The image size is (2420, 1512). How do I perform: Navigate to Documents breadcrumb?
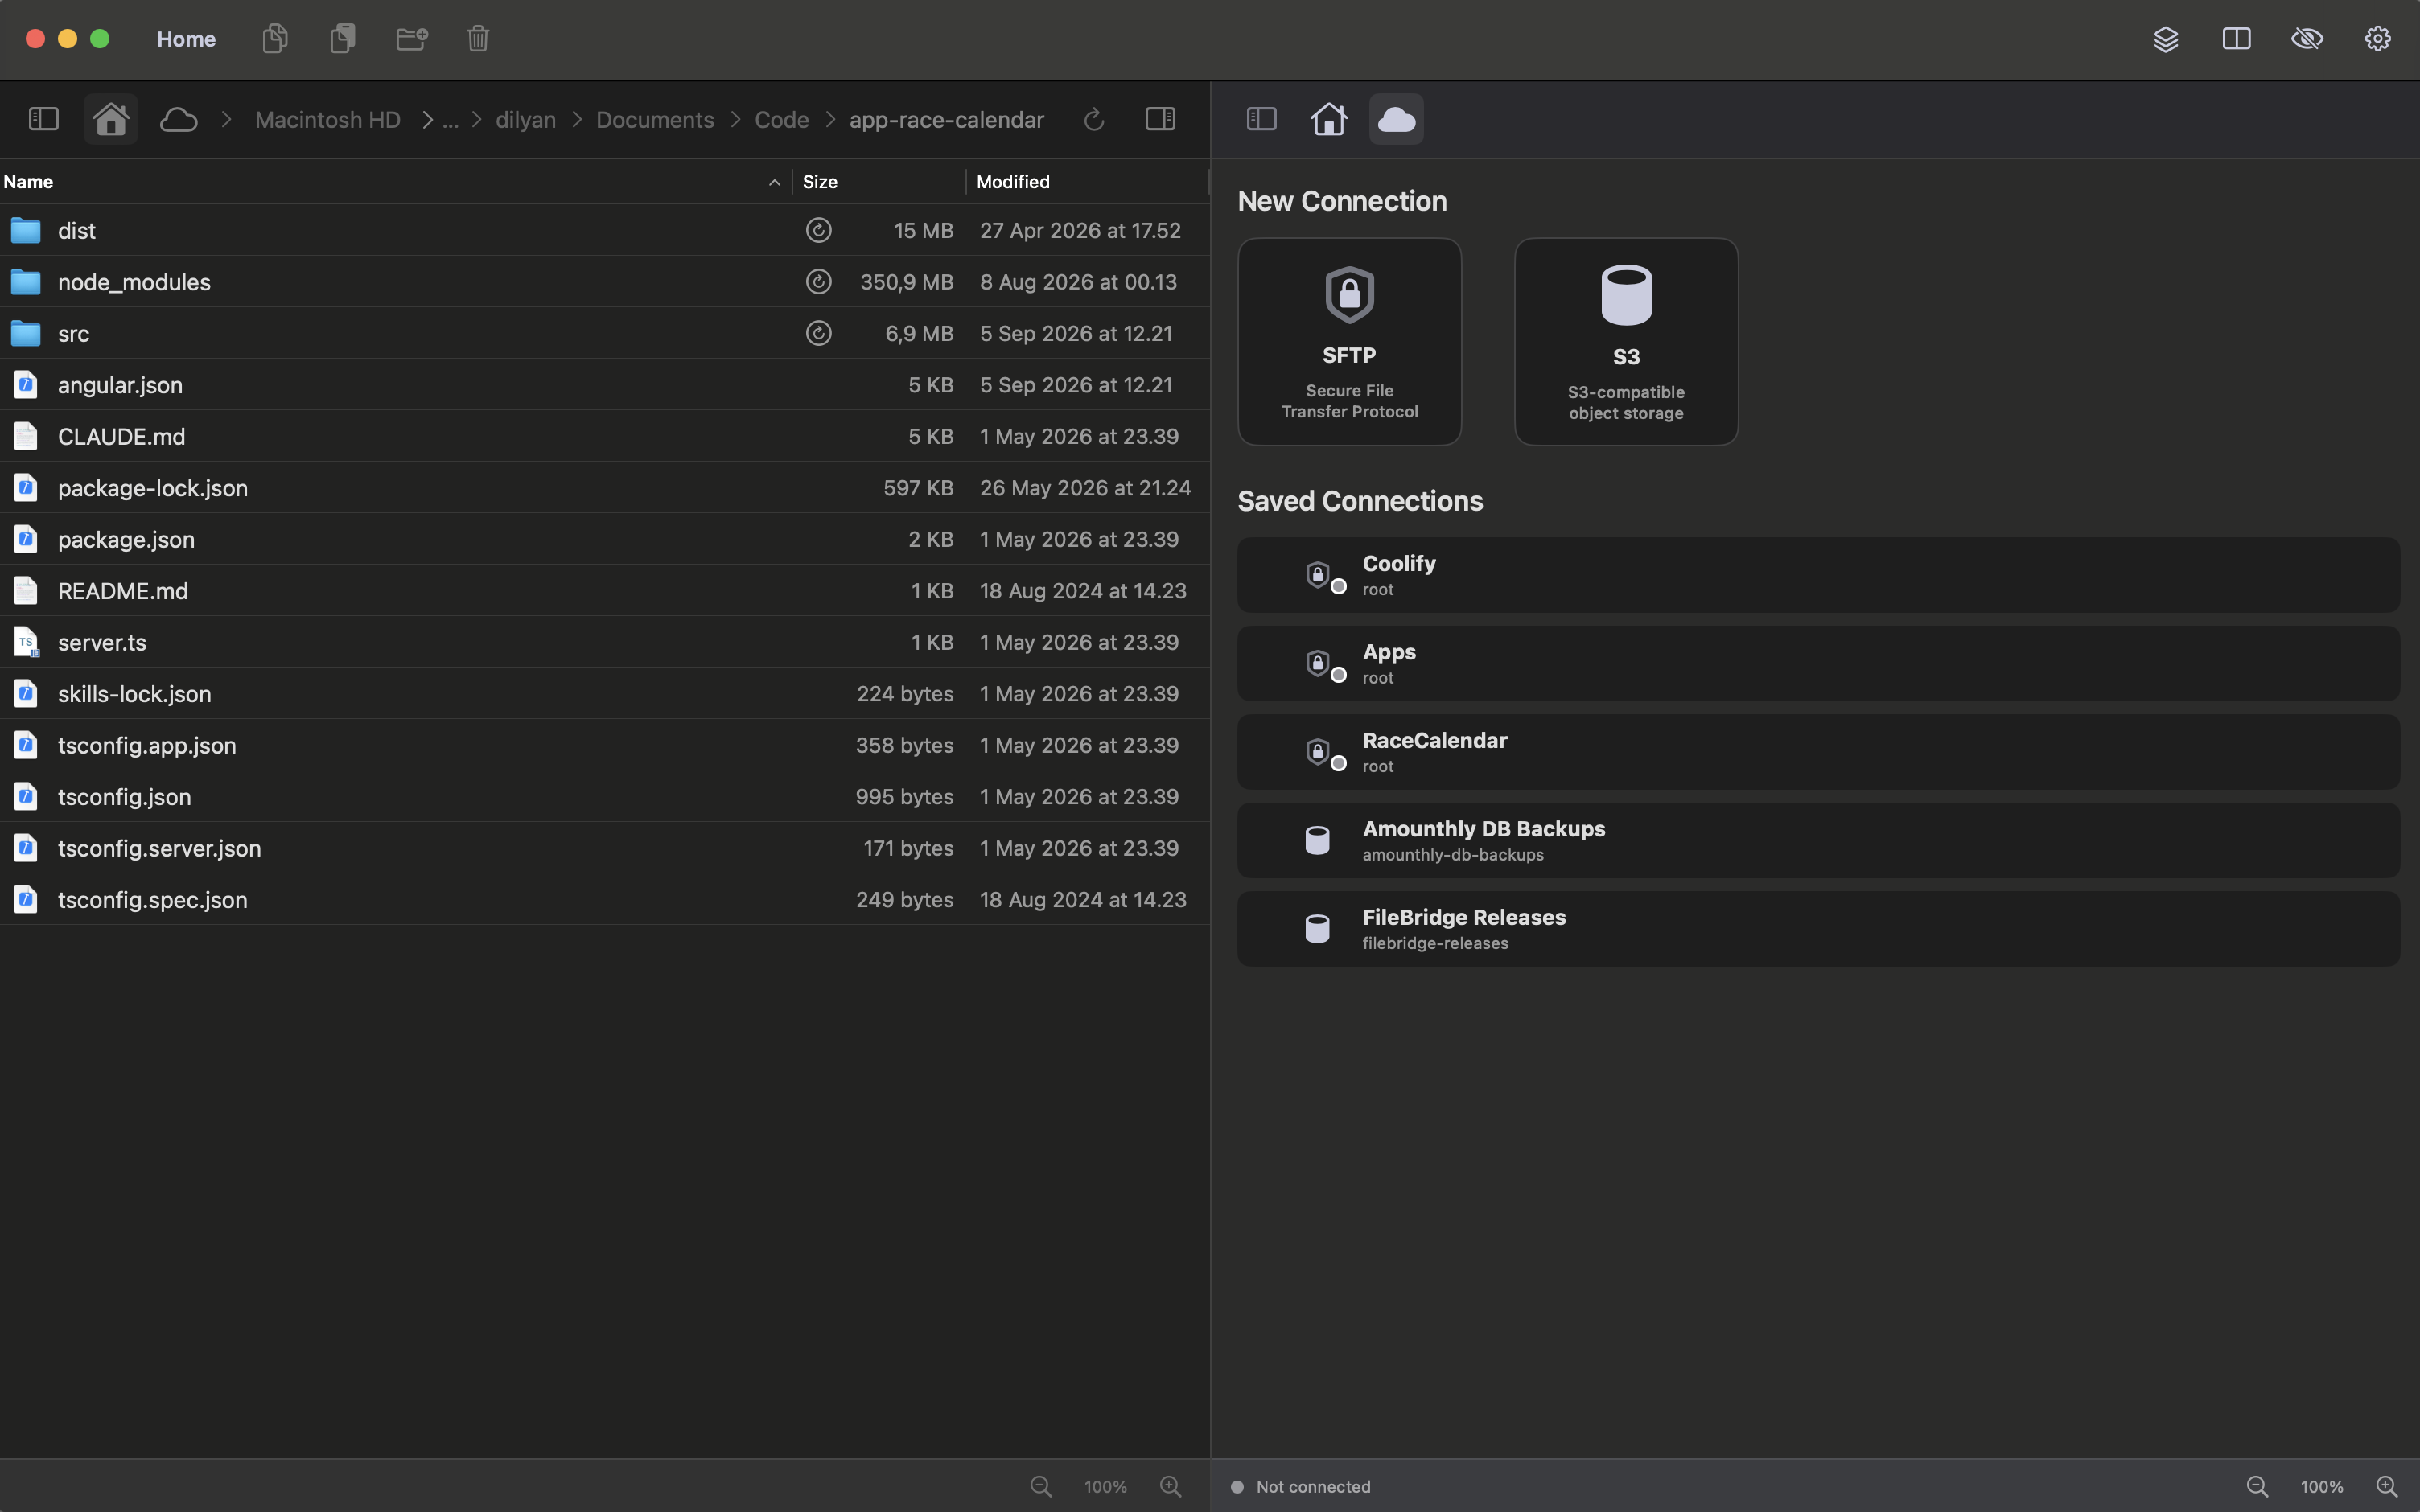[x=655, y=120]
